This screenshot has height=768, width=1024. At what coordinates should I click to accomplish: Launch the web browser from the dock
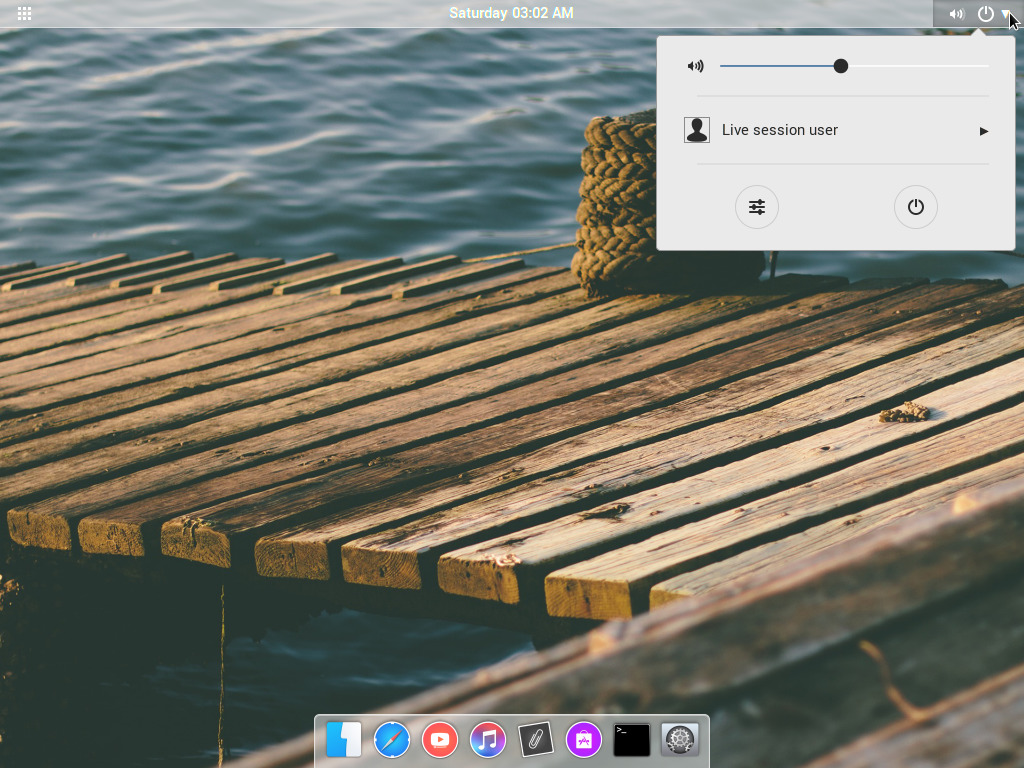(392, 740)
